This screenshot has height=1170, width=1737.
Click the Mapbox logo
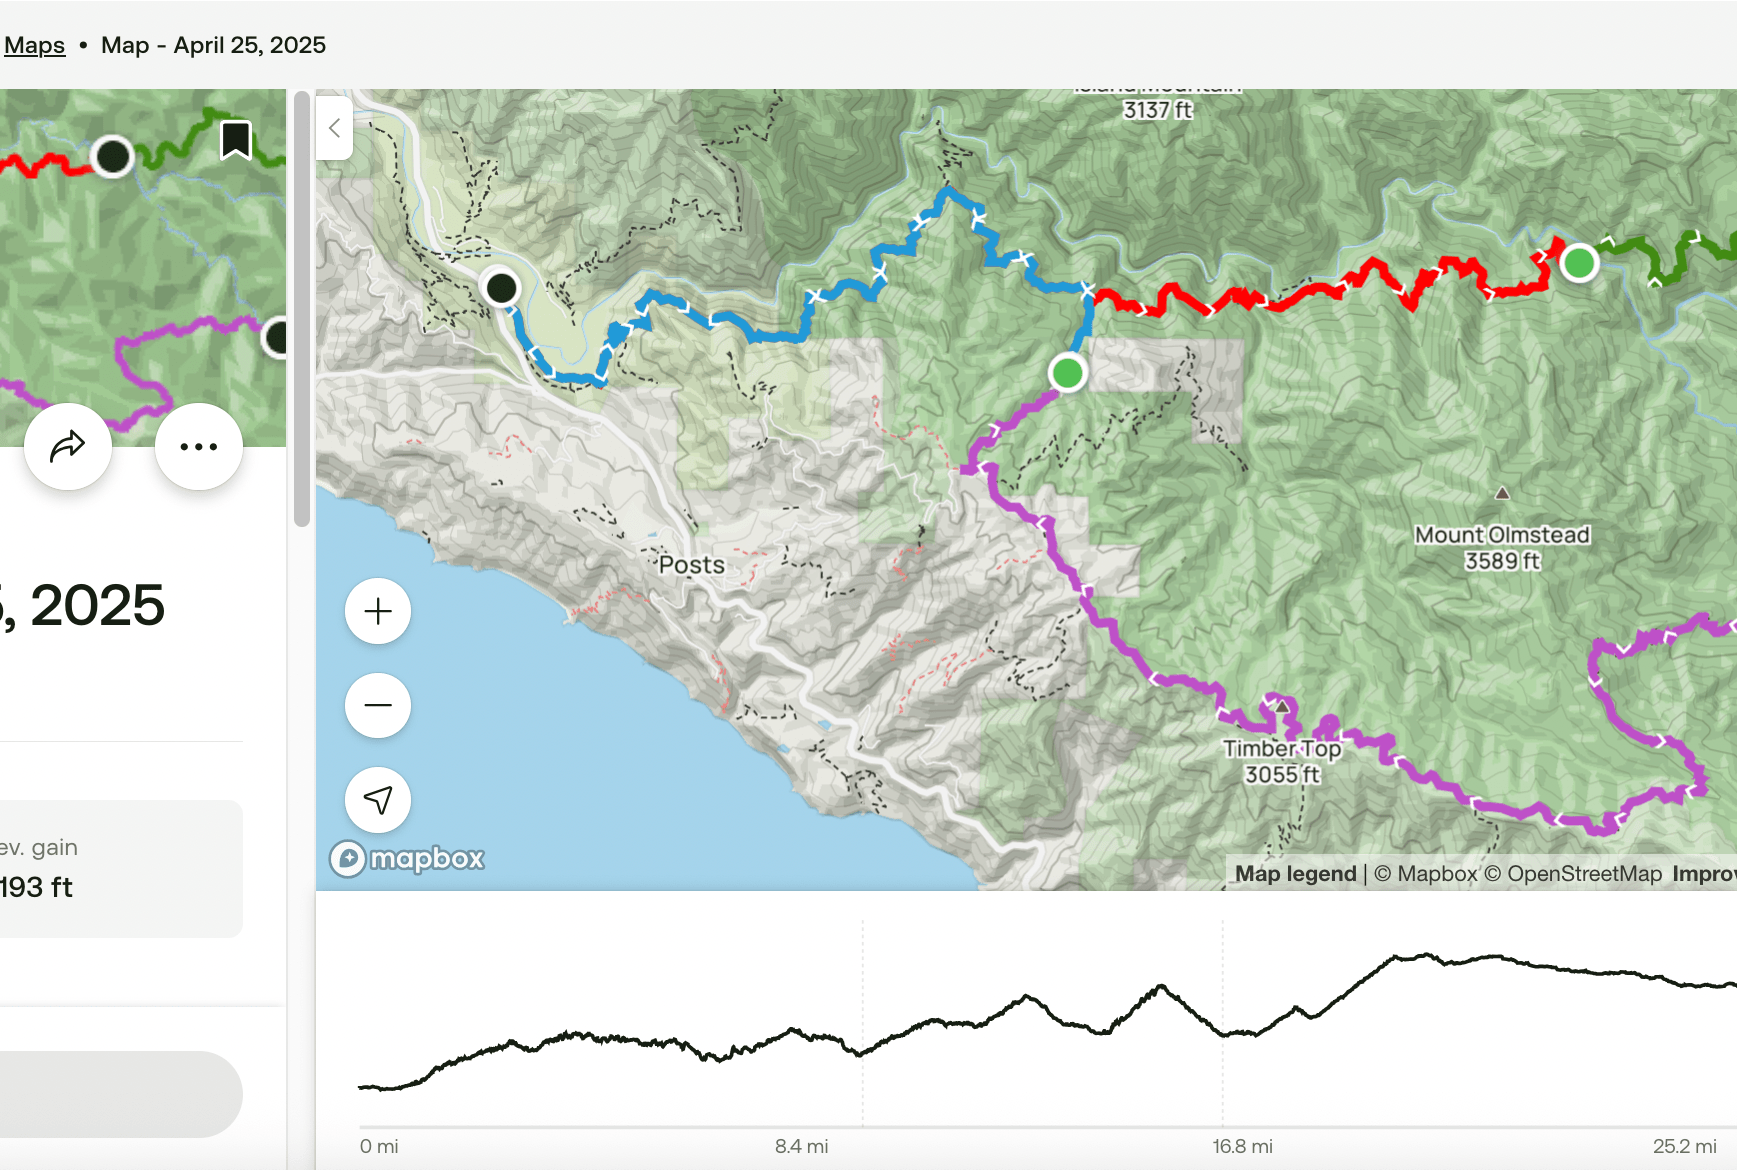408,859
